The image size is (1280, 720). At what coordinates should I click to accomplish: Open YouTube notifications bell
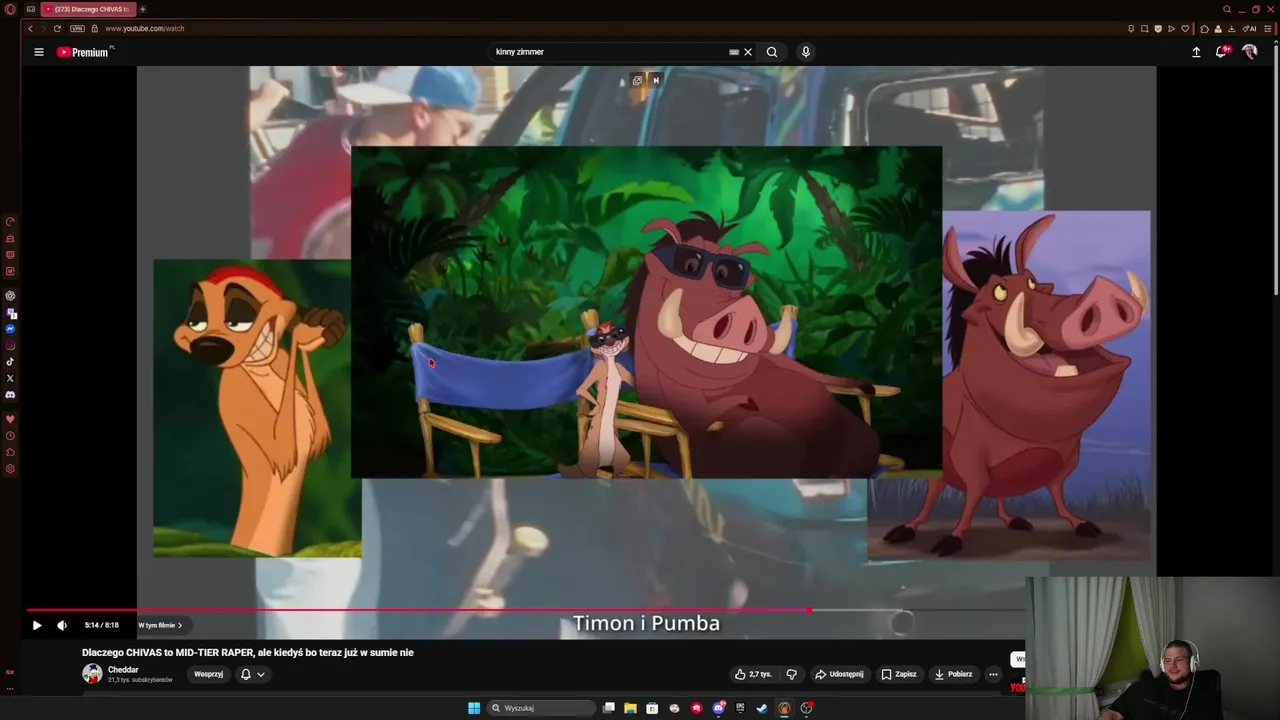tap(1221, 52)
